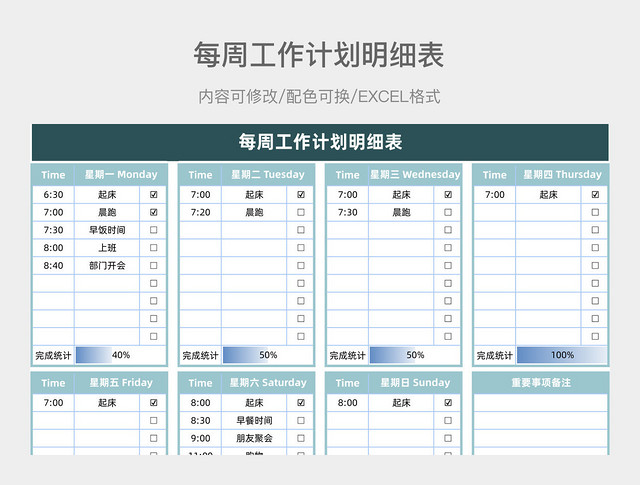
Task: Select Monday's 8:40 time cell
Action: coord(53,265)
